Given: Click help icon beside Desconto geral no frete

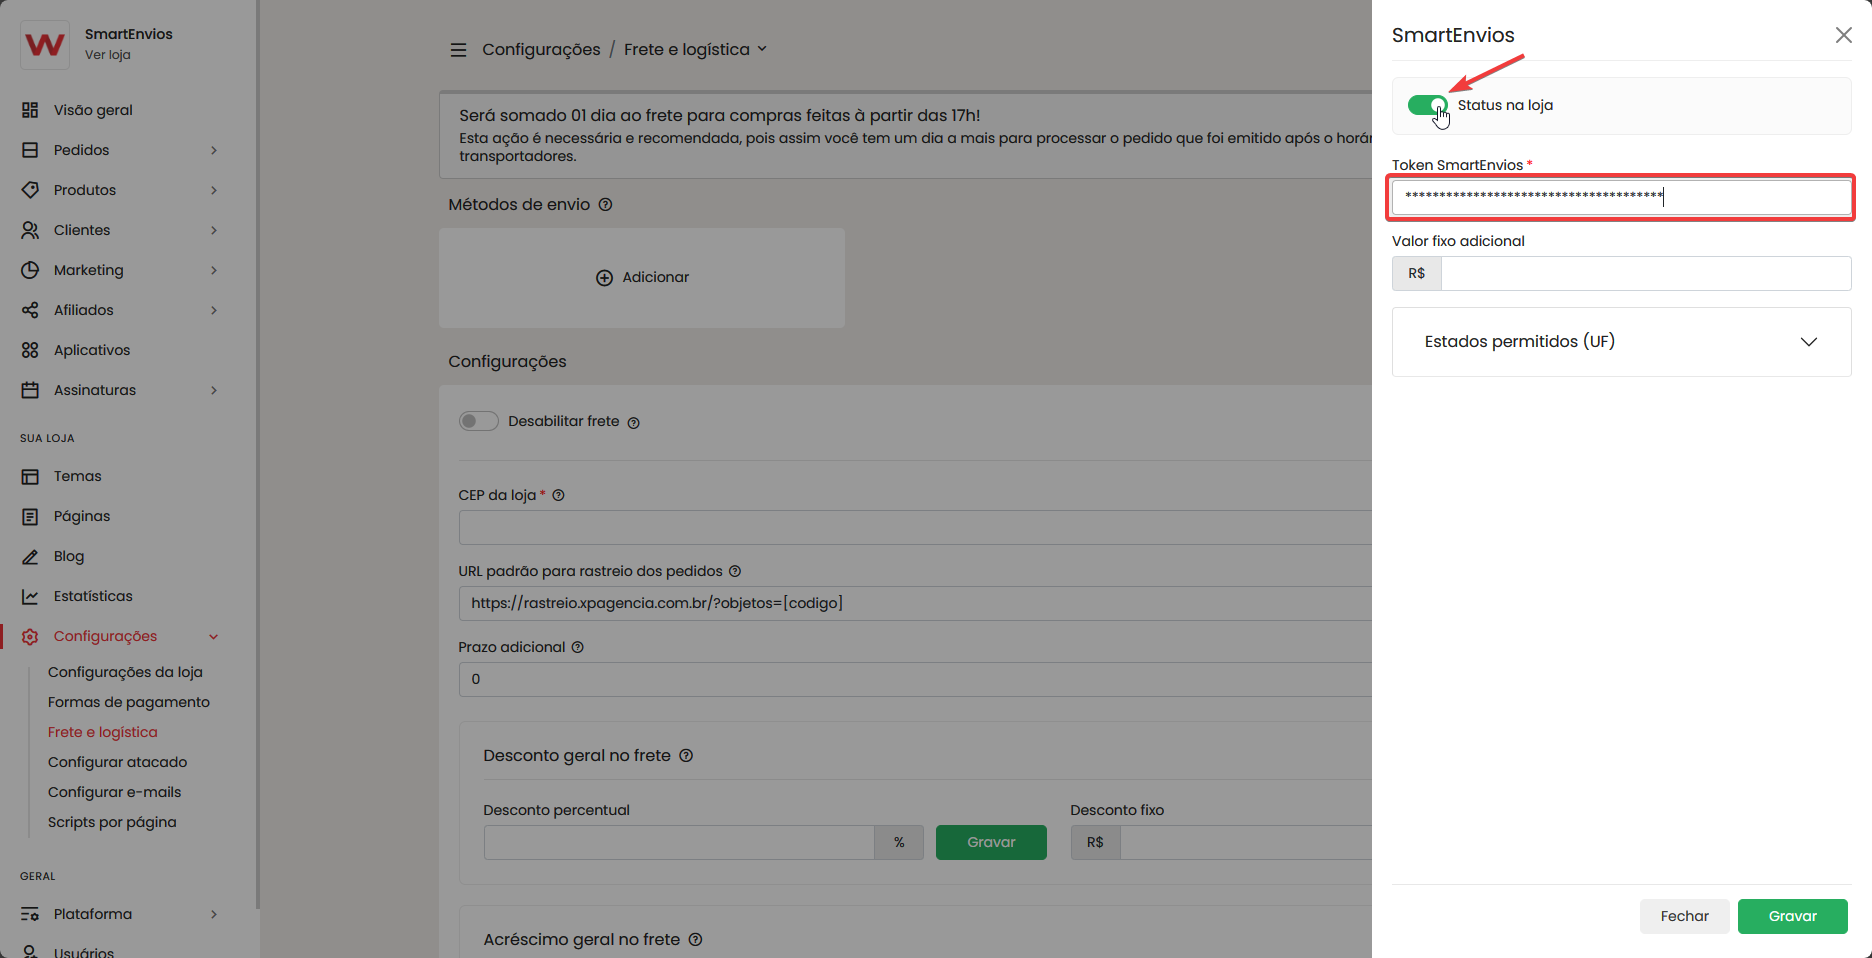Looking at the screenshot, I should 686,756.
